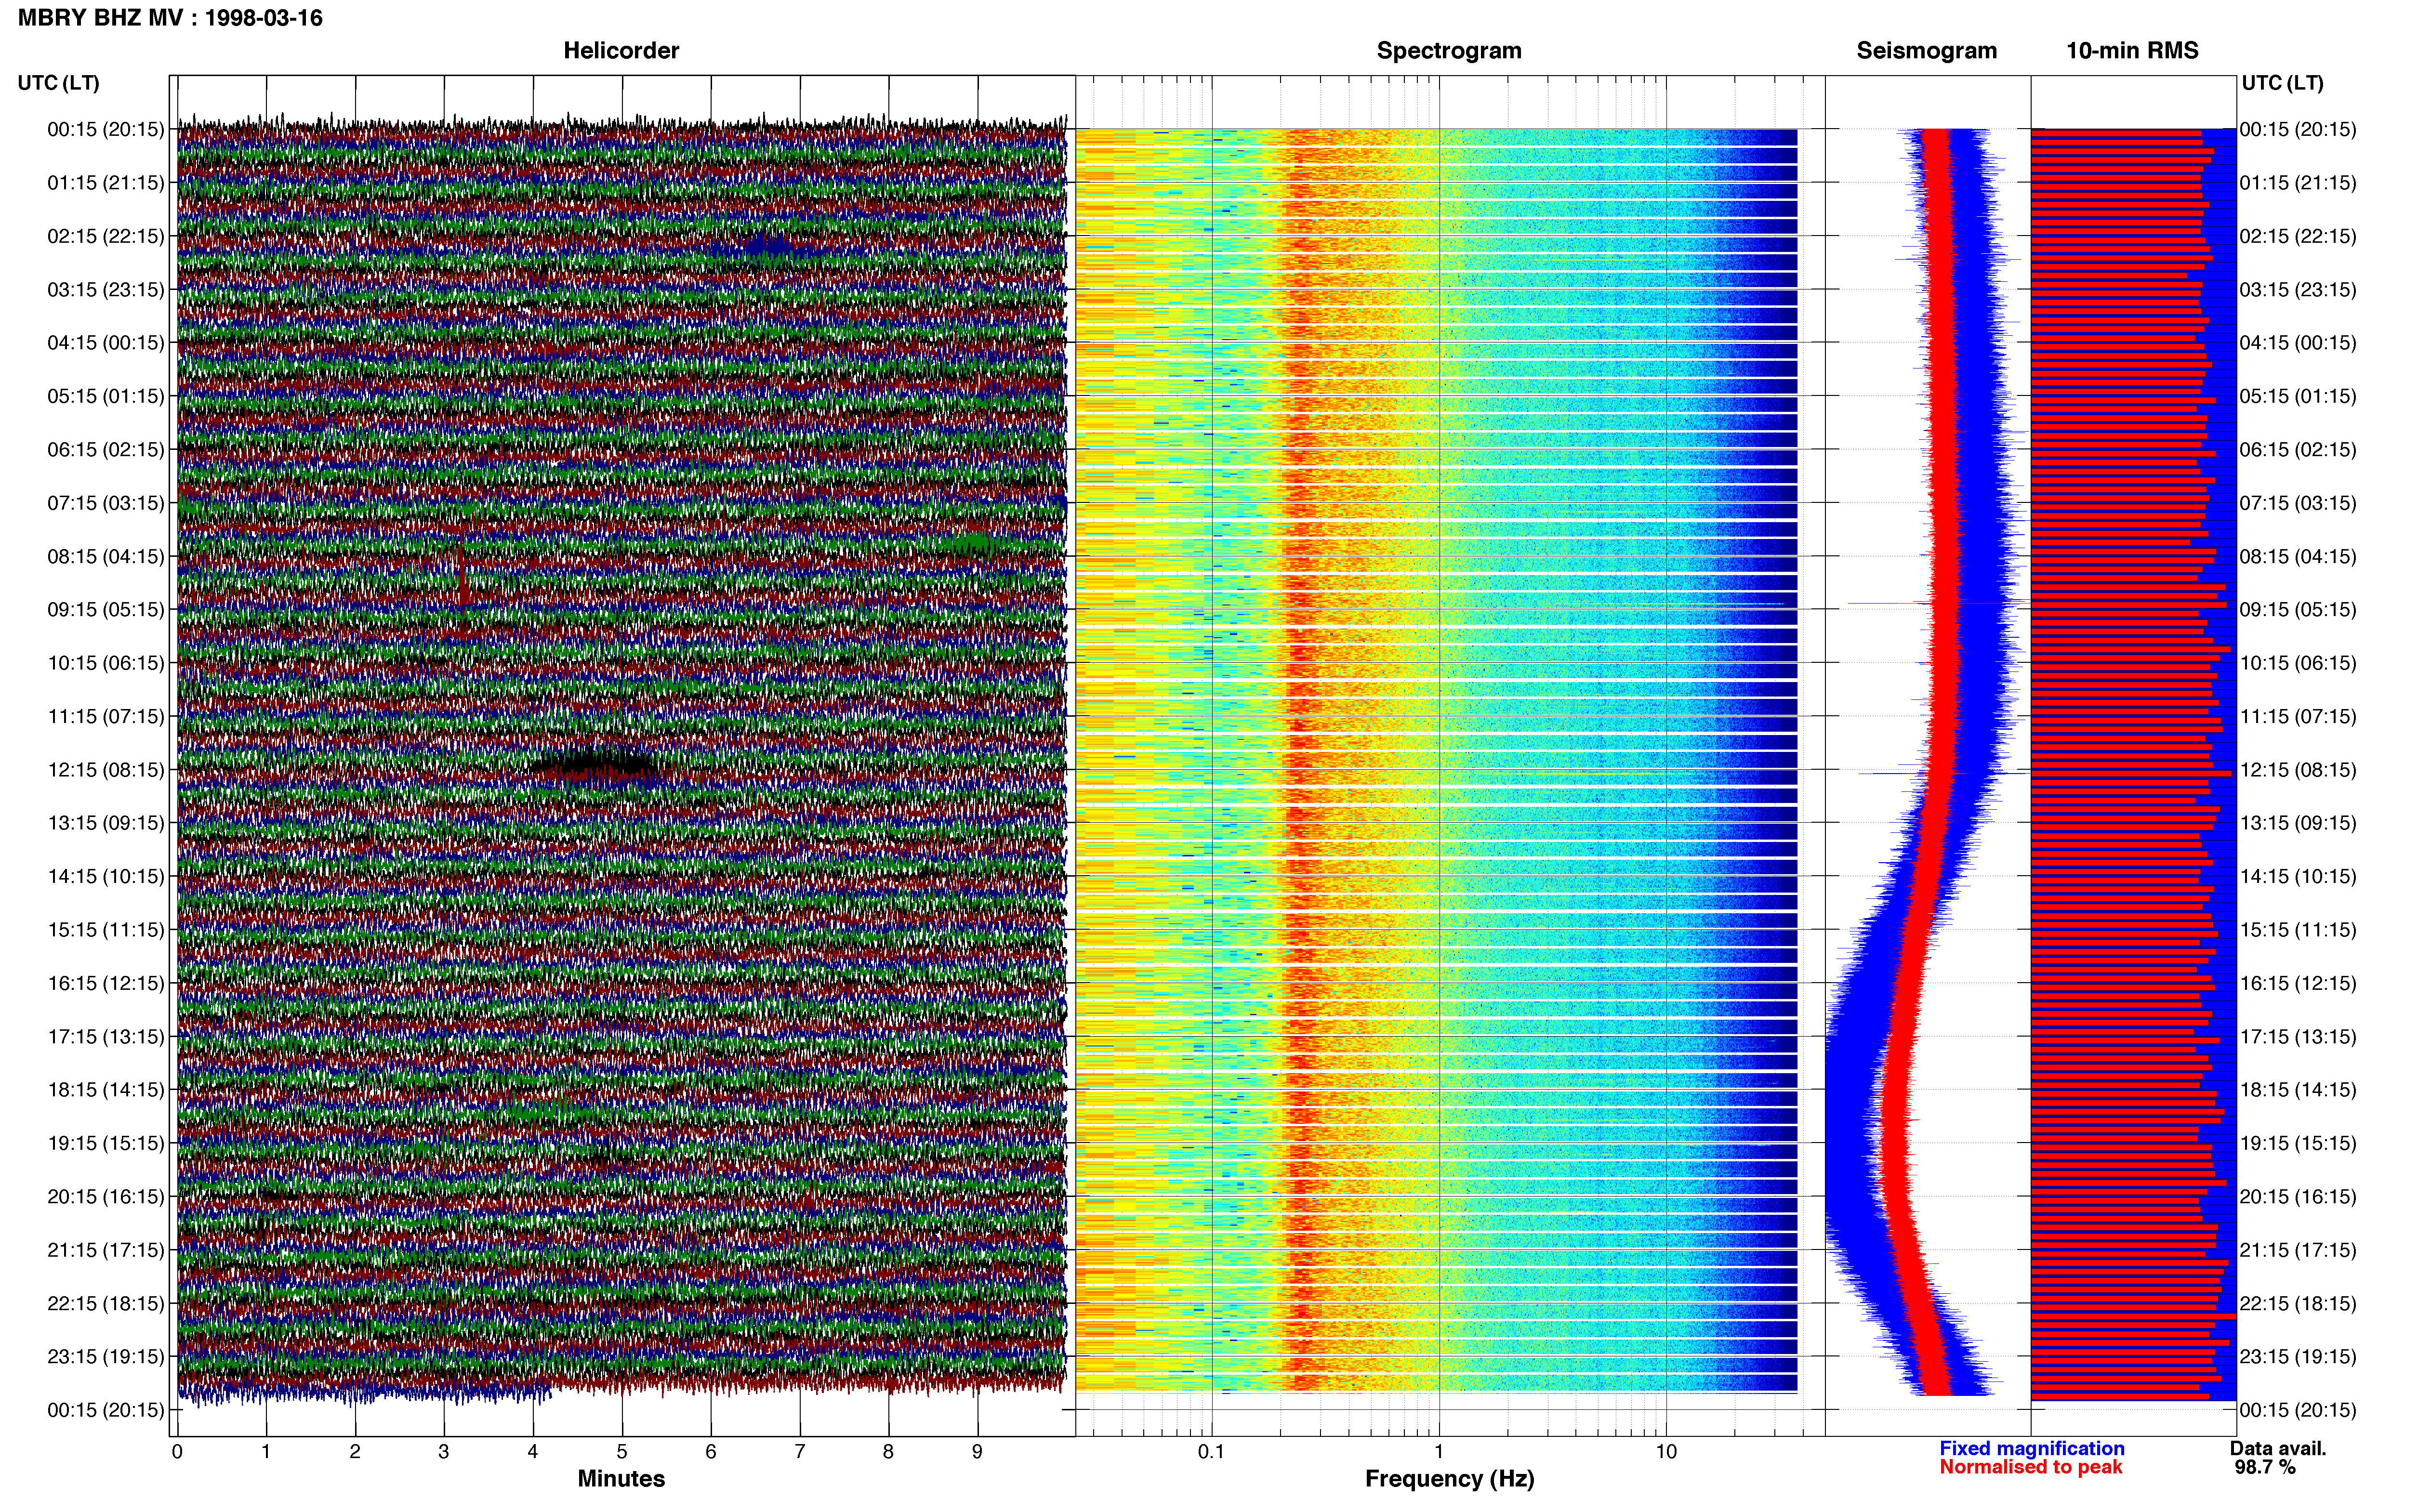Click left time label '04:15 (00:15)'

105,343
